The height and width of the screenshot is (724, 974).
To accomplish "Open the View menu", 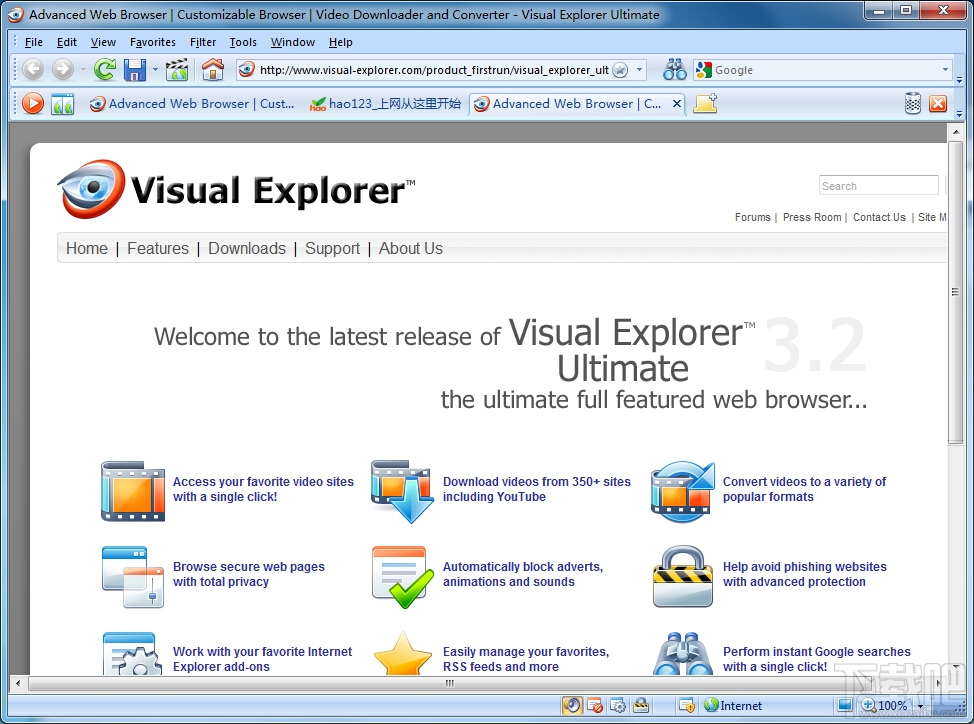I will pos(103,42).
